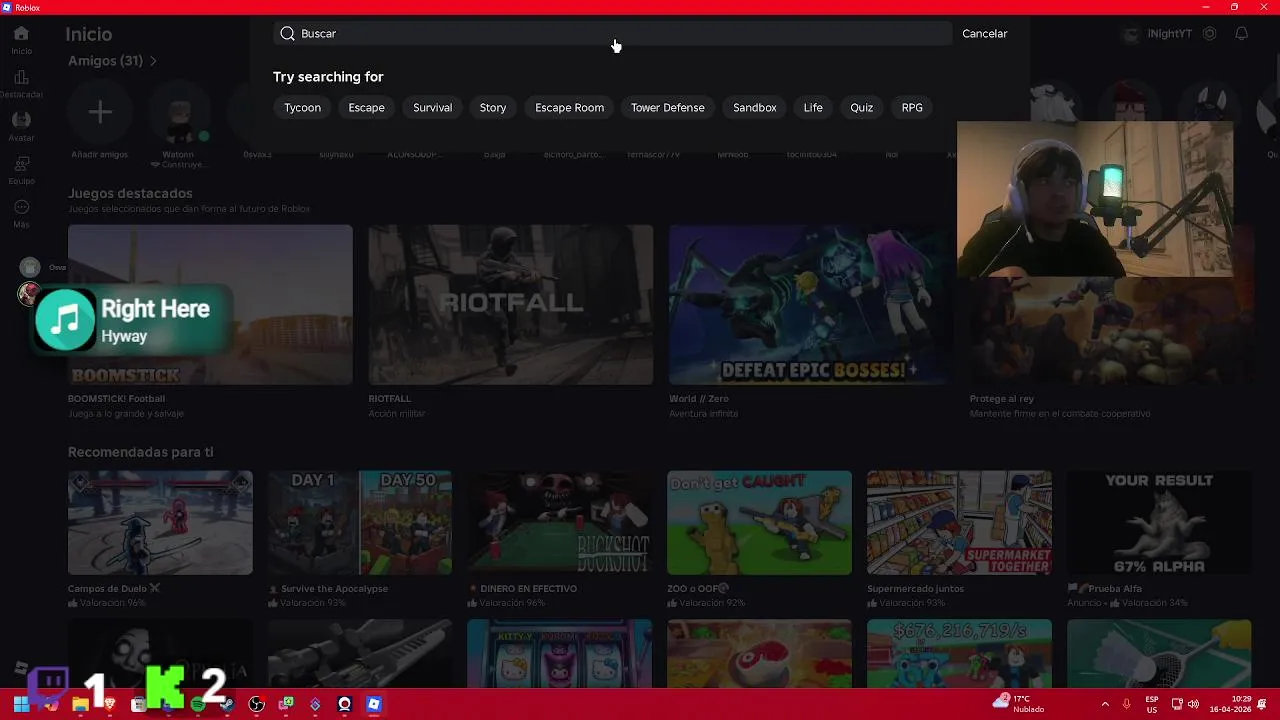Image resolution: width=1280 pixels, height=720 pixels.
Task: Click the Añadir amigos plus button
Action: (x=100, y=112)
